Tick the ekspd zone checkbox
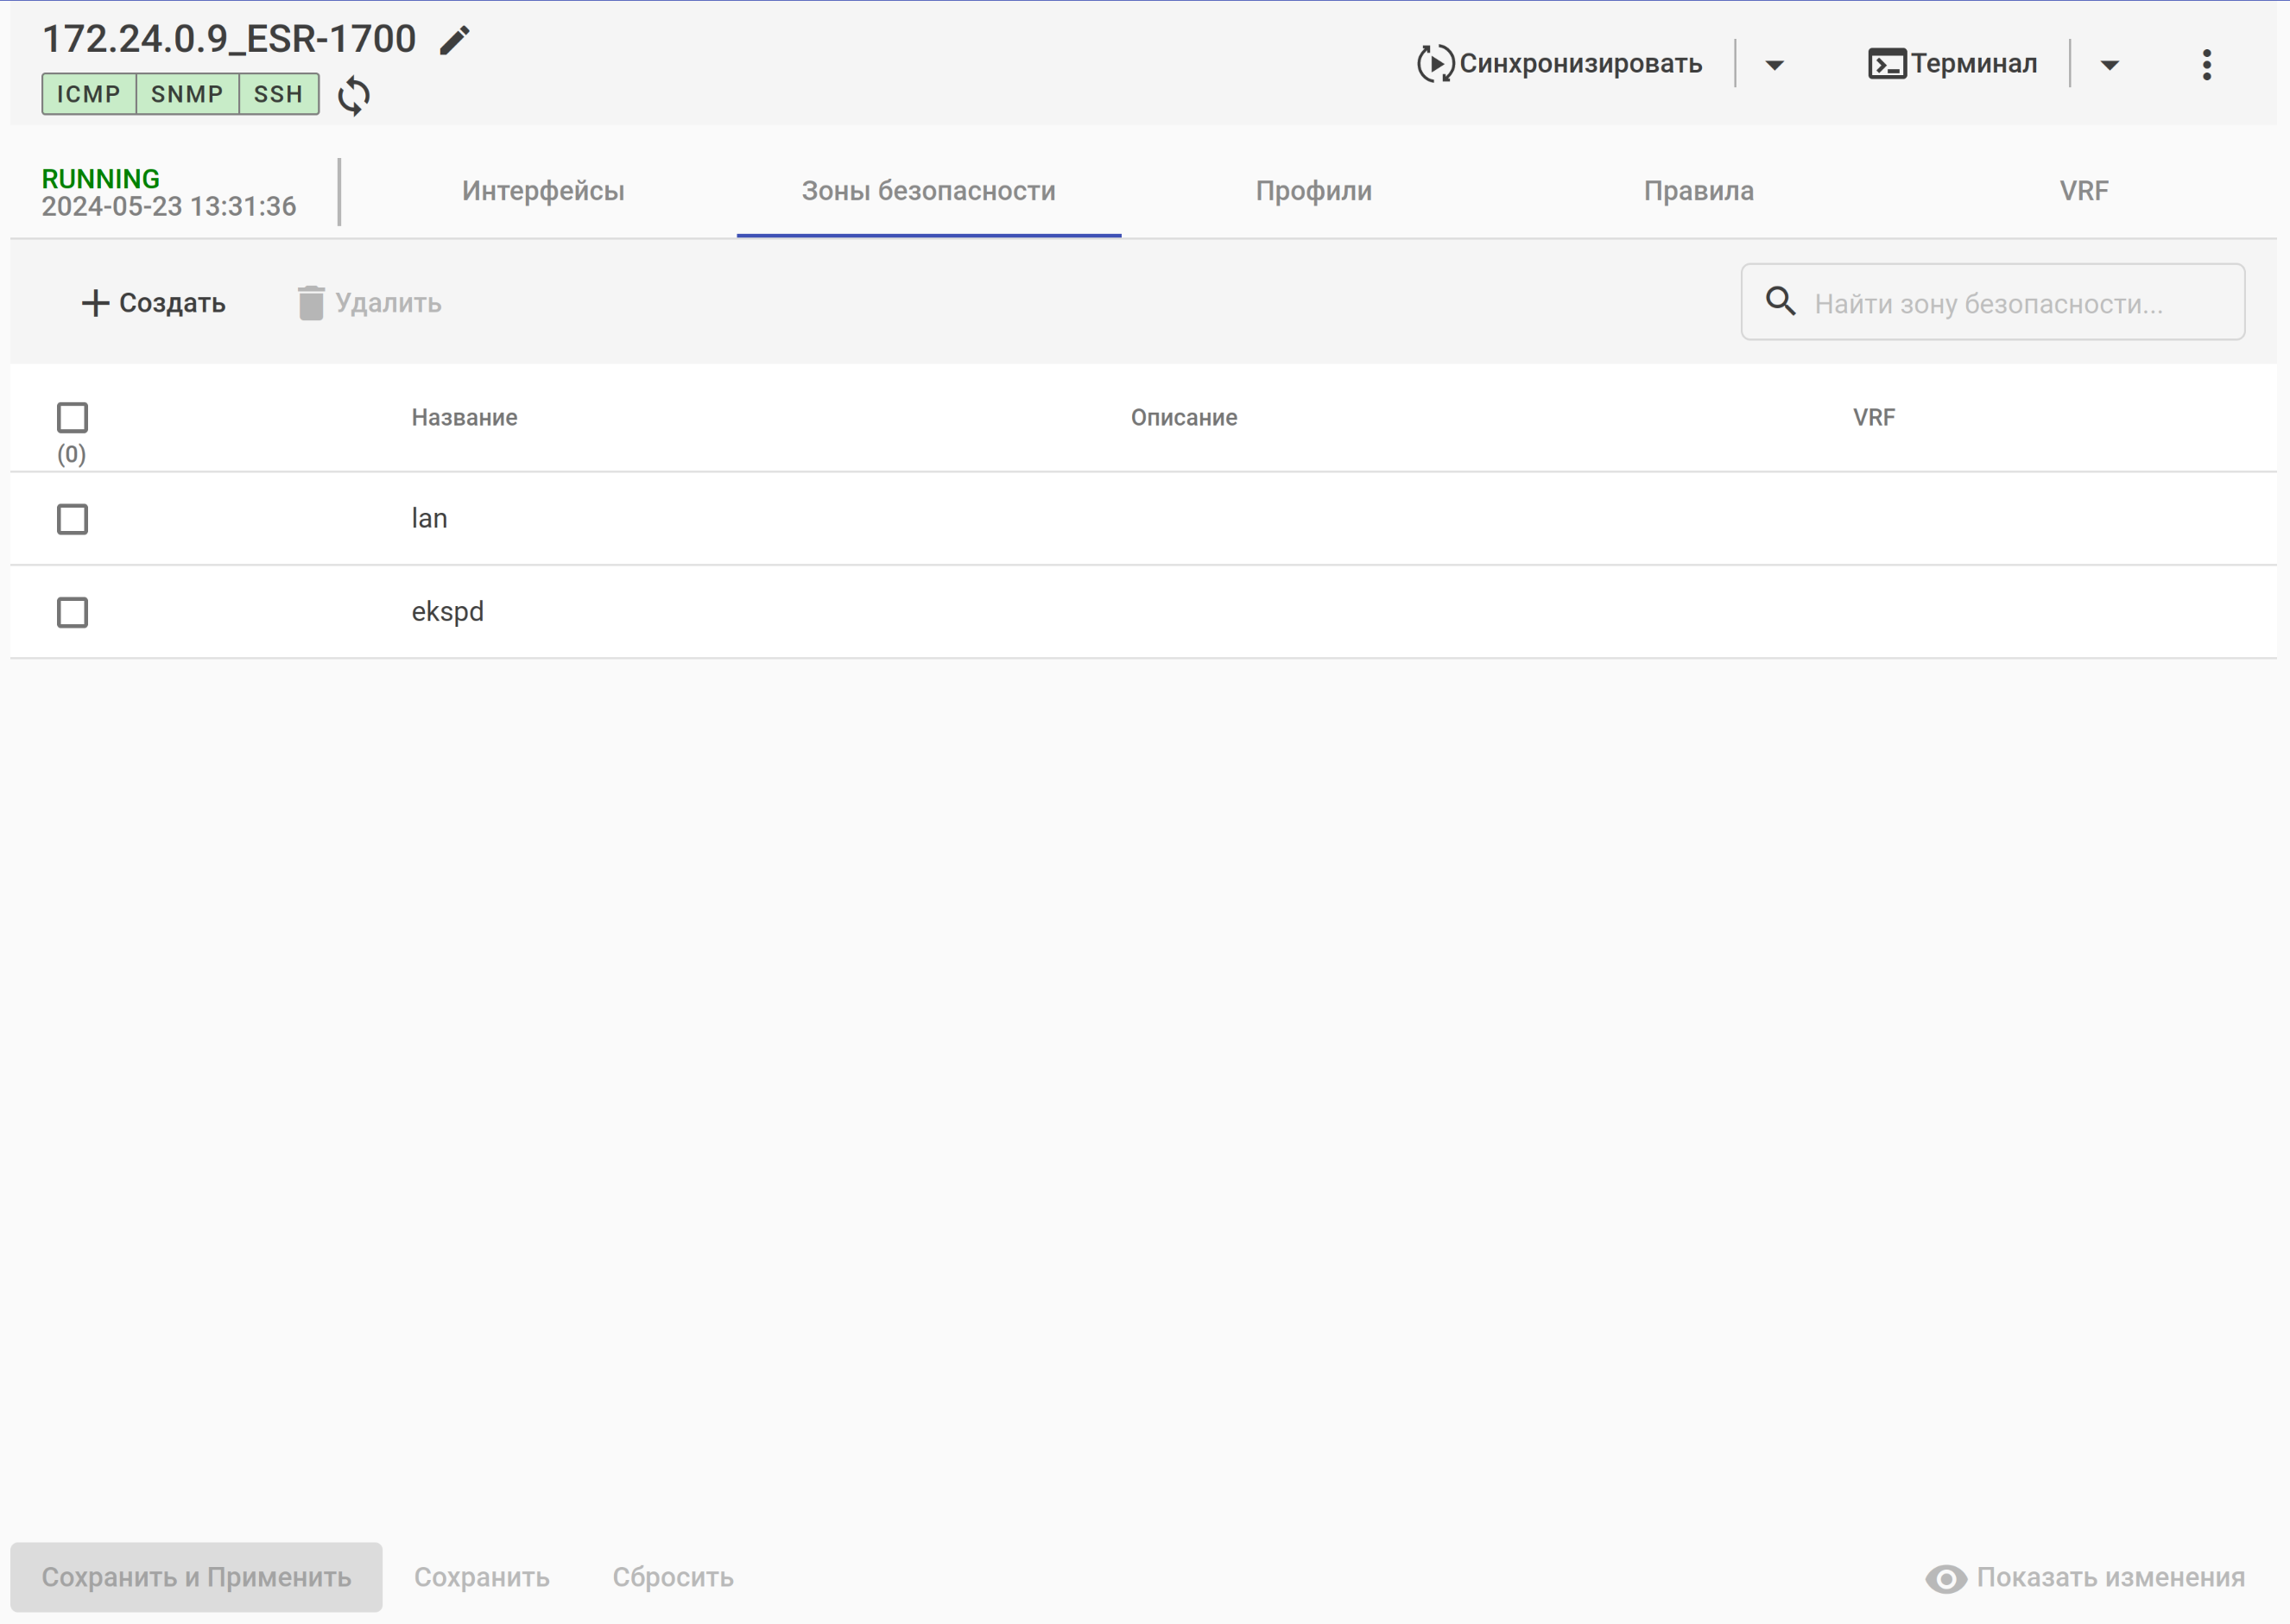2290x1624 pixels. click(72, 612)
